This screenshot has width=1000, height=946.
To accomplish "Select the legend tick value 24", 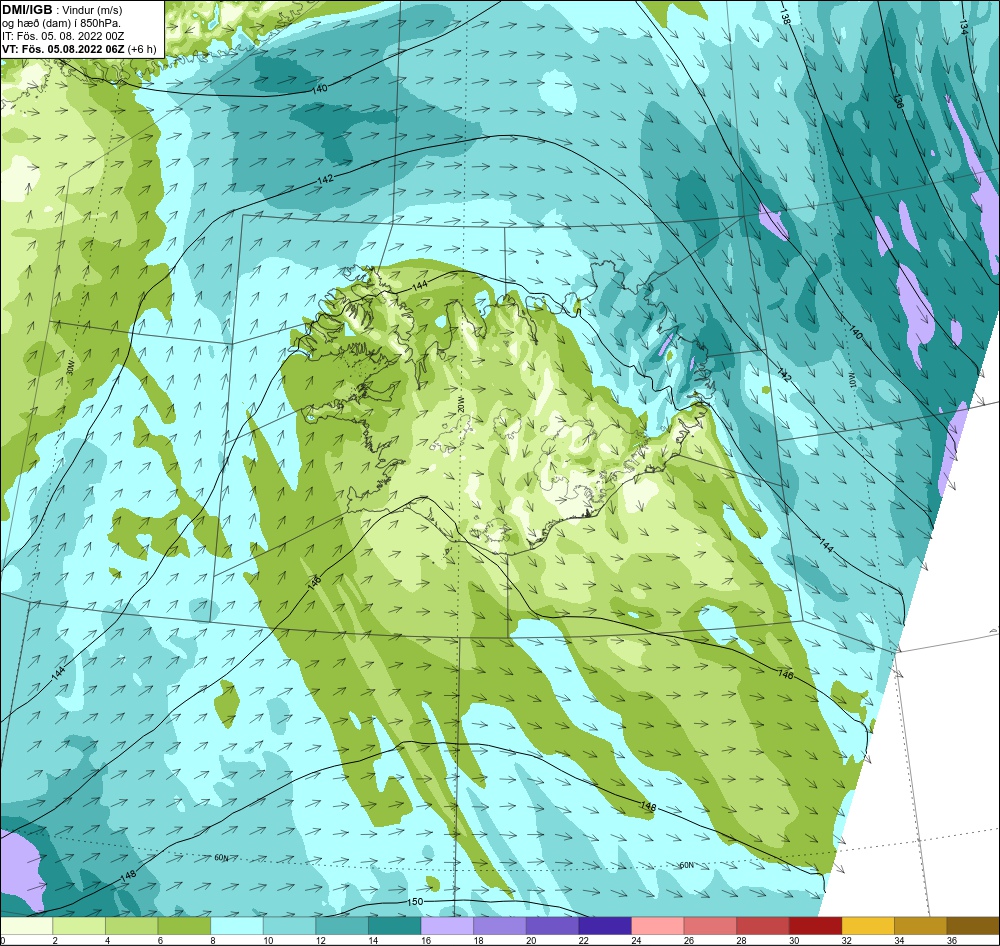I will tap(636, 940).
